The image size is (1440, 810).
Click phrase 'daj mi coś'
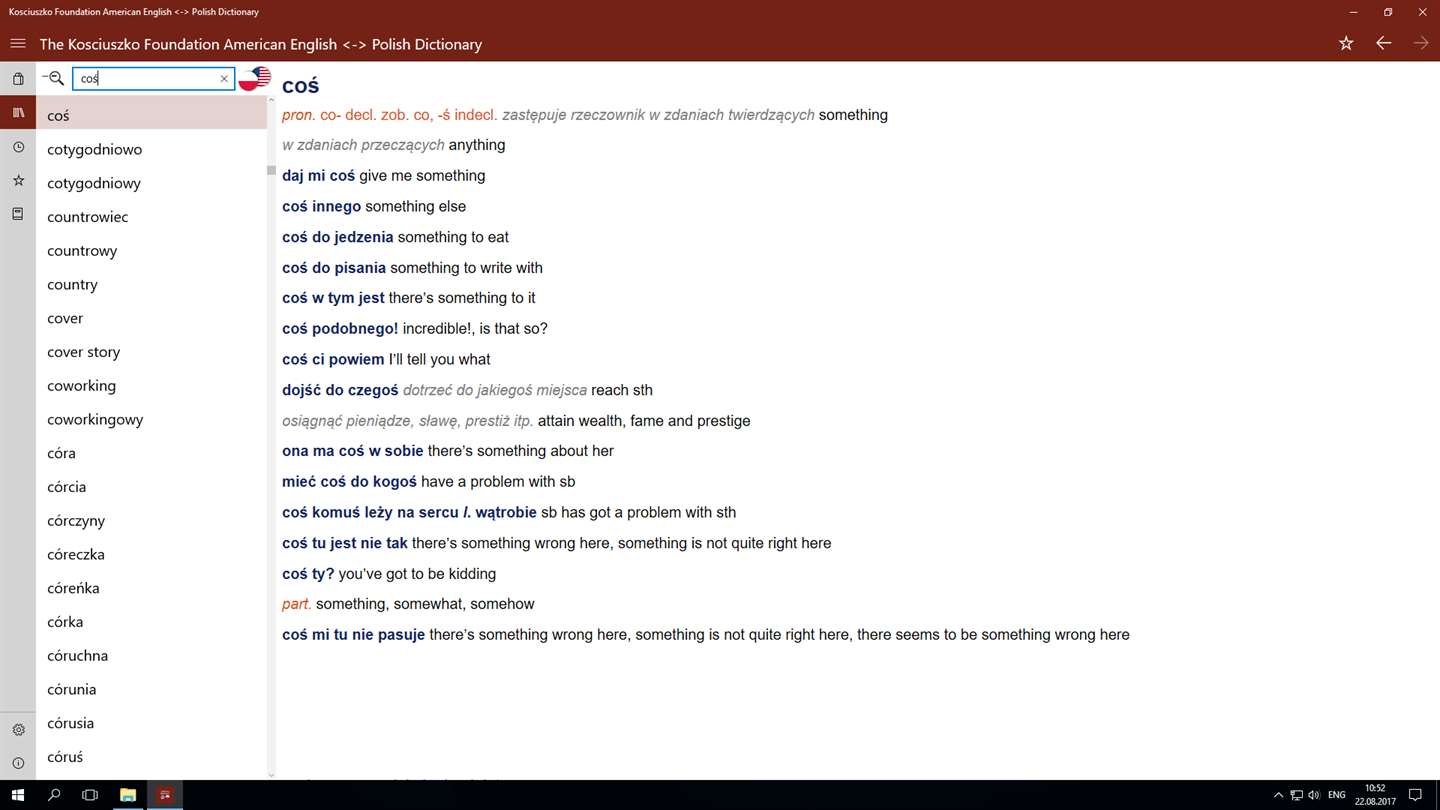point(318,175)
